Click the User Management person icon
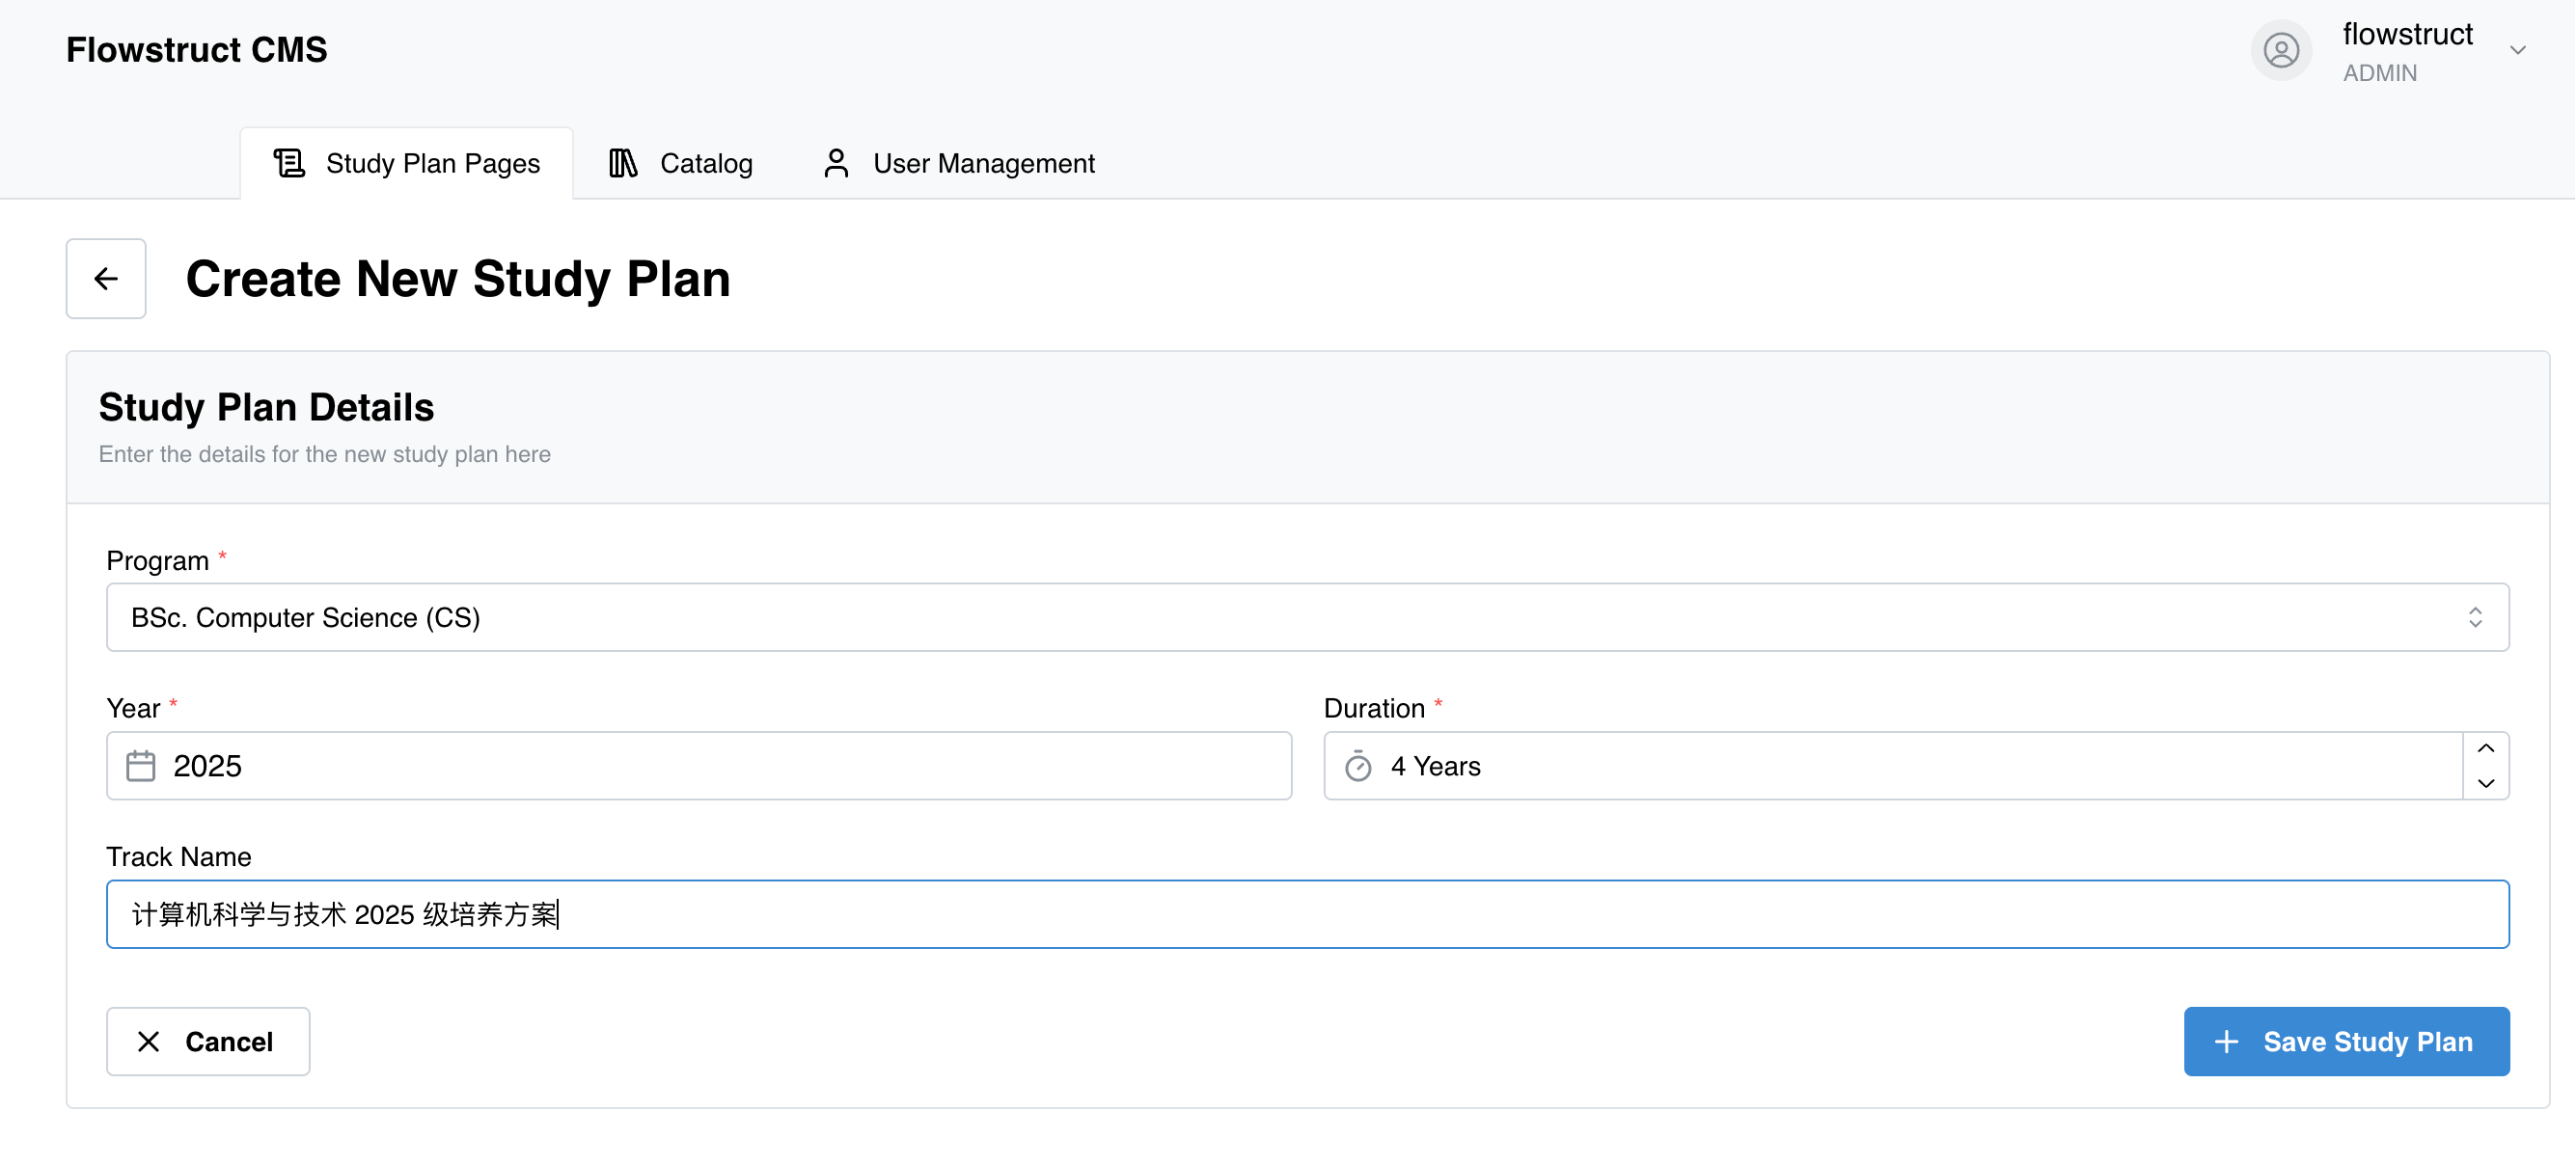 836,163
